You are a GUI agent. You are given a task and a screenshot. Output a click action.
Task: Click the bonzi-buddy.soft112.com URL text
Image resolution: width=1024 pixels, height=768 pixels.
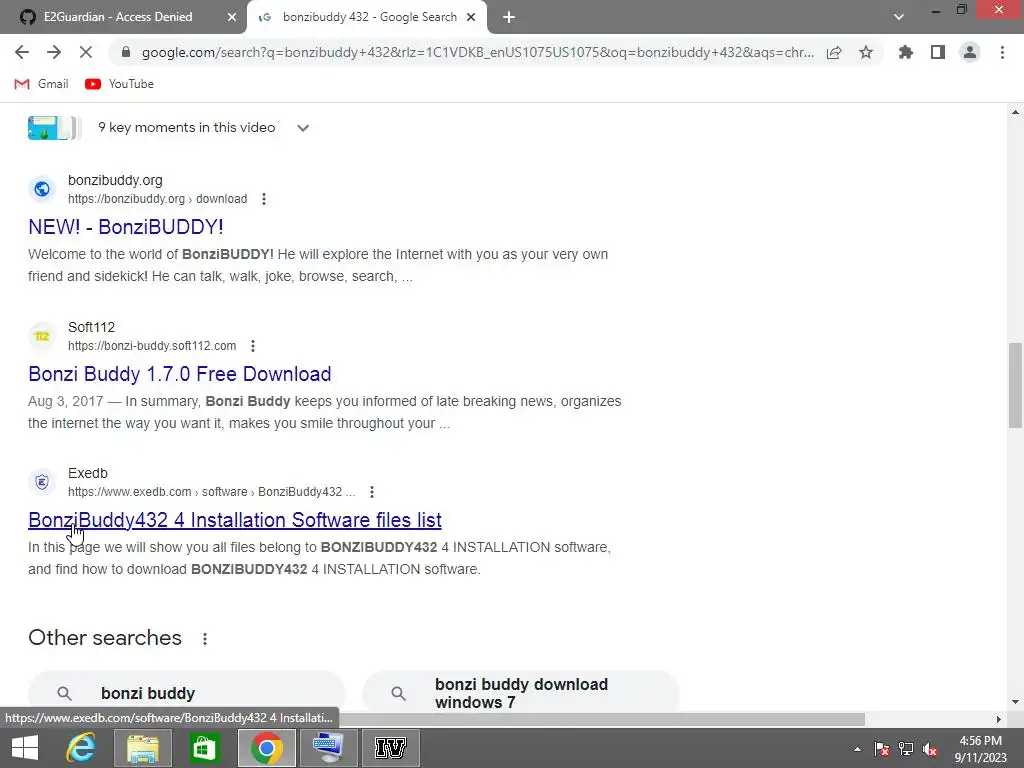(152, 346)
